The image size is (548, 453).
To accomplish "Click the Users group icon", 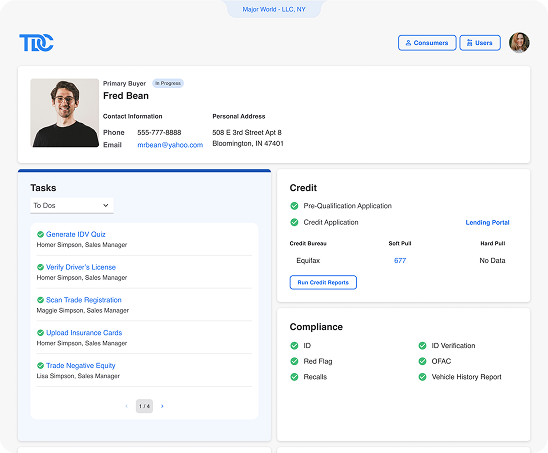I will [470, 43].
